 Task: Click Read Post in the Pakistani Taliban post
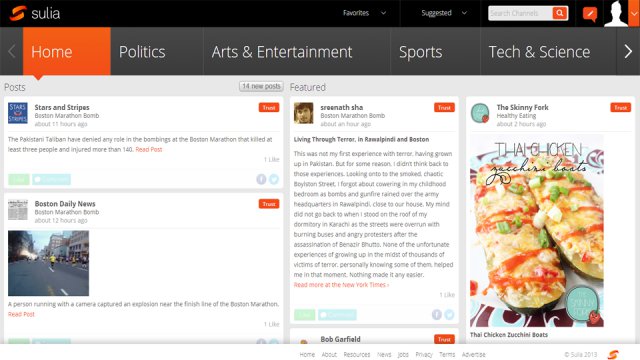click(149, 149)
